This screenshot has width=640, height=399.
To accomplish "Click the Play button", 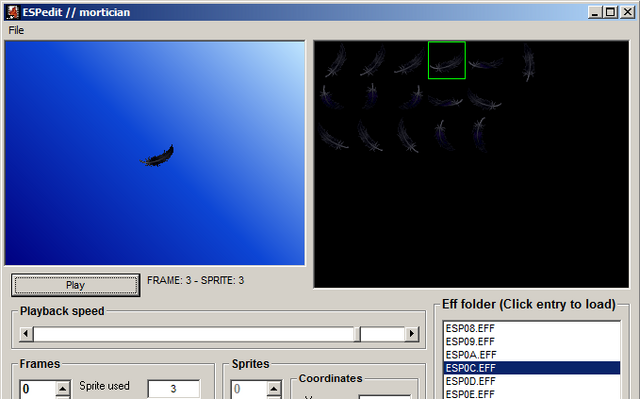I will [76, 285].
